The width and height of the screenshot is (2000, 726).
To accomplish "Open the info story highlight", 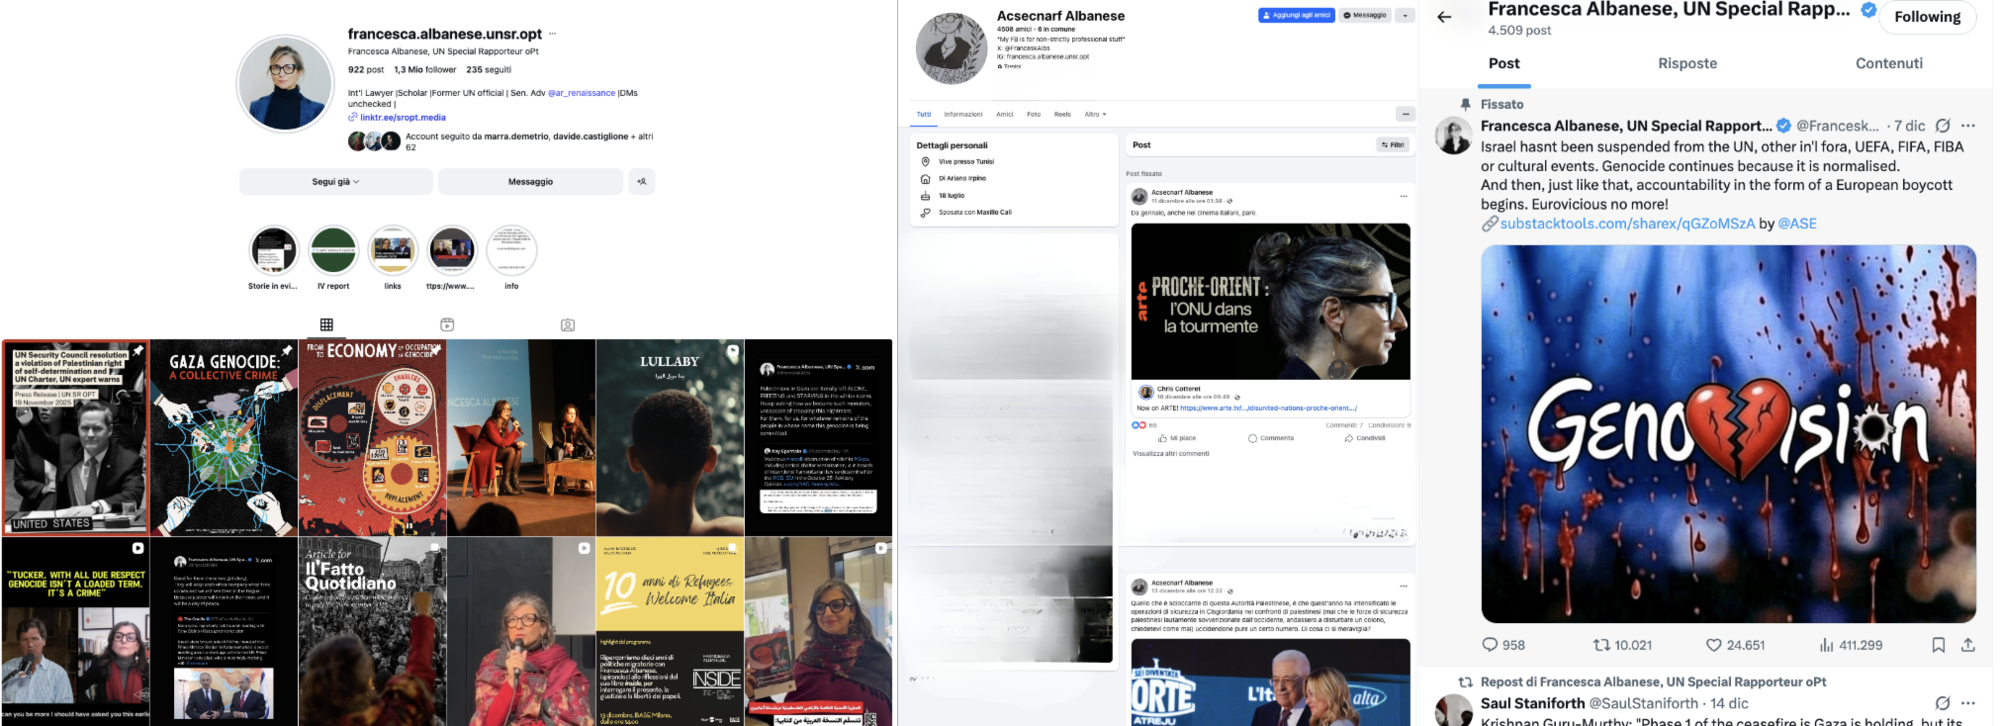I will 511,251.
